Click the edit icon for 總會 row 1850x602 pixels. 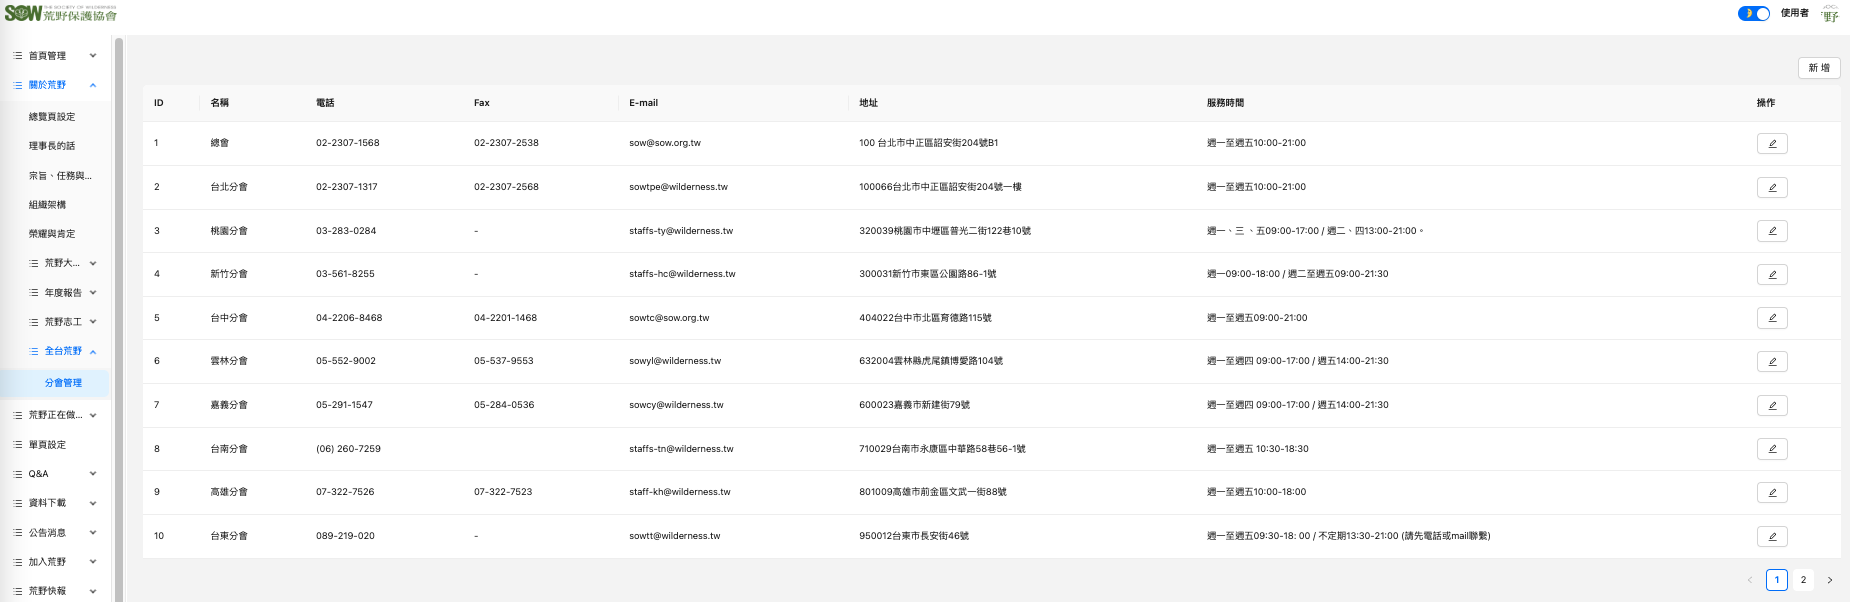(1771, 144)
